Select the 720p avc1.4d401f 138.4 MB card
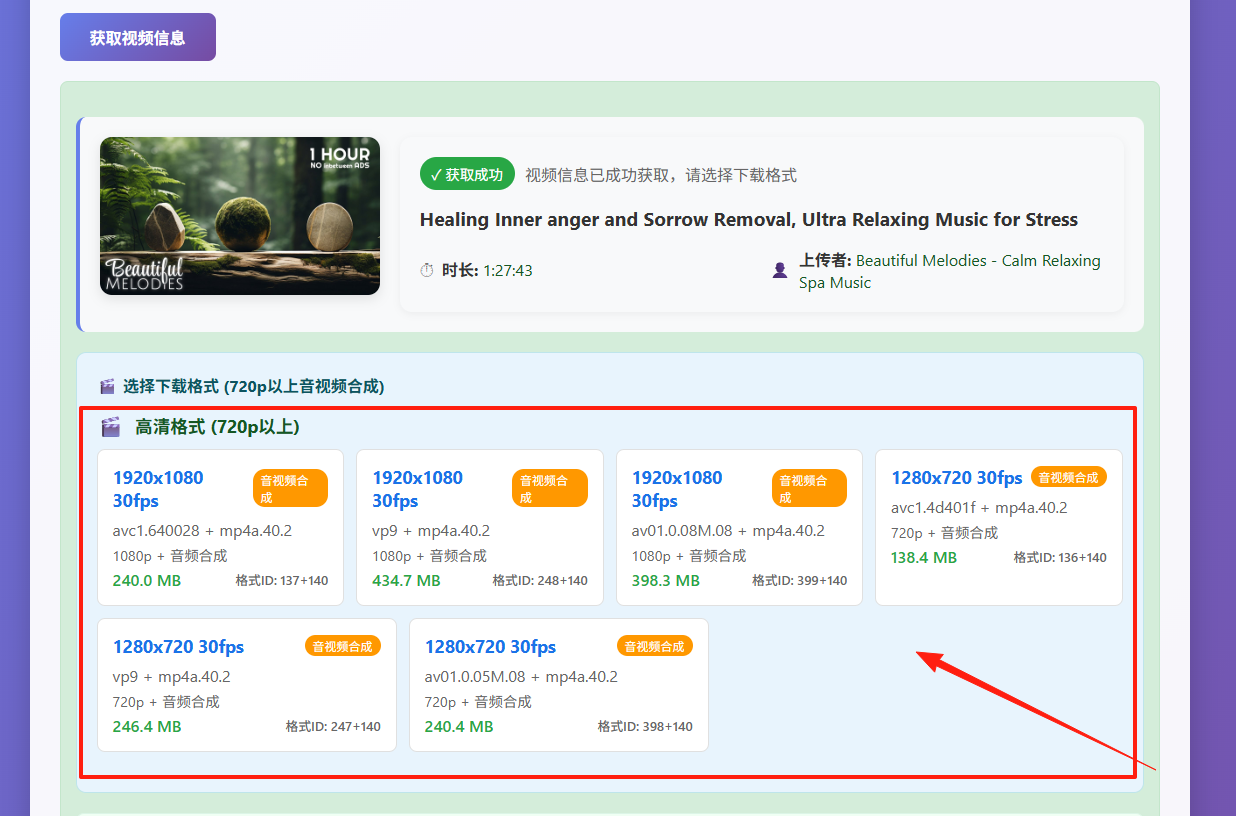 coord(999,527)
